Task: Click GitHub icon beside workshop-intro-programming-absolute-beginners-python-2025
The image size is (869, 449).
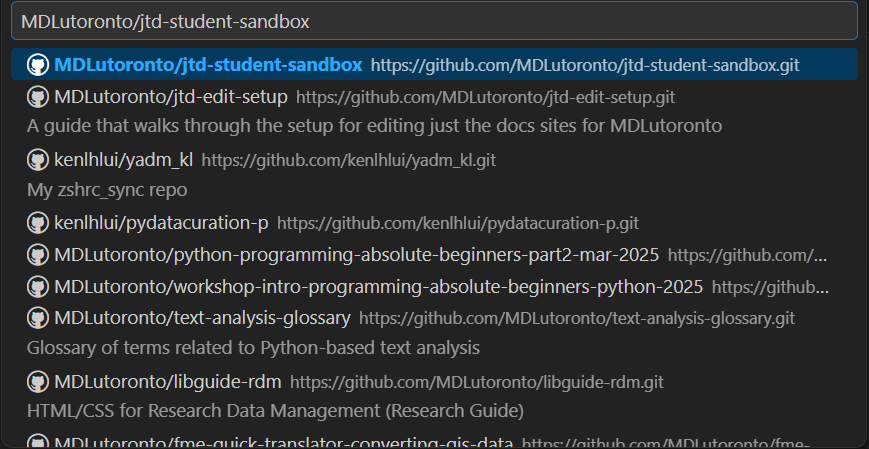Action: pos(38,287)
